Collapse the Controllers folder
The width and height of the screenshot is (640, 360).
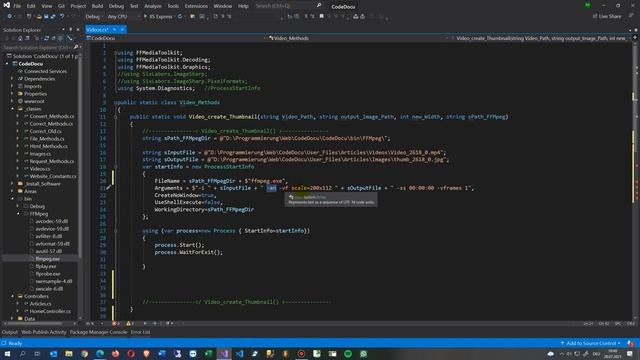12,296
